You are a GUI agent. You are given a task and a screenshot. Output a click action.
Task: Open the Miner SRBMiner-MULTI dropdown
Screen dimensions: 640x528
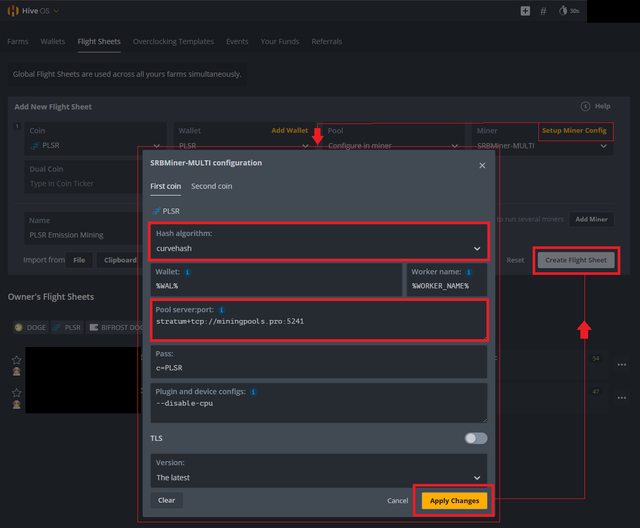coord(542,139)
